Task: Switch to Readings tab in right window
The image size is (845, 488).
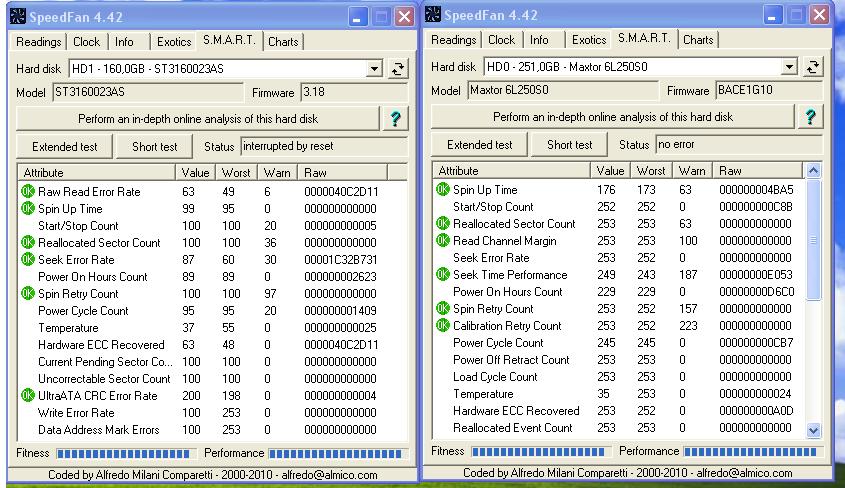Action: coord(453,40)
